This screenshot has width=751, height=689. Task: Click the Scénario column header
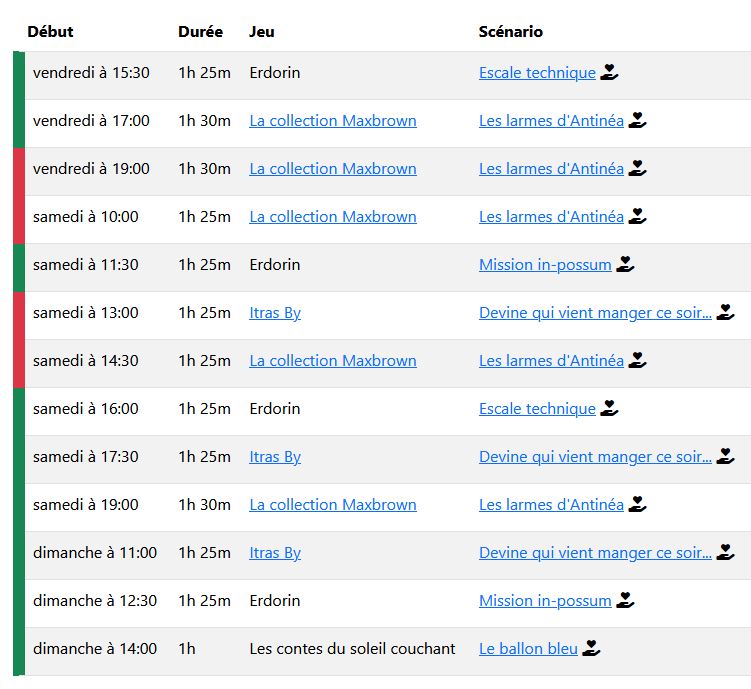point(511,31)
